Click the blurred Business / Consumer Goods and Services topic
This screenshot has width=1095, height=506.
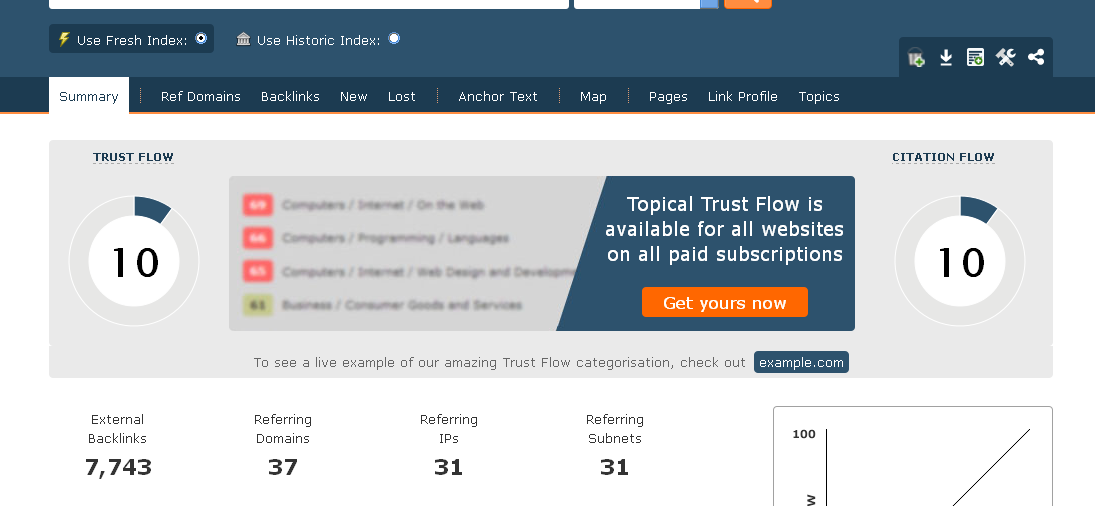(x=402, y=305)
